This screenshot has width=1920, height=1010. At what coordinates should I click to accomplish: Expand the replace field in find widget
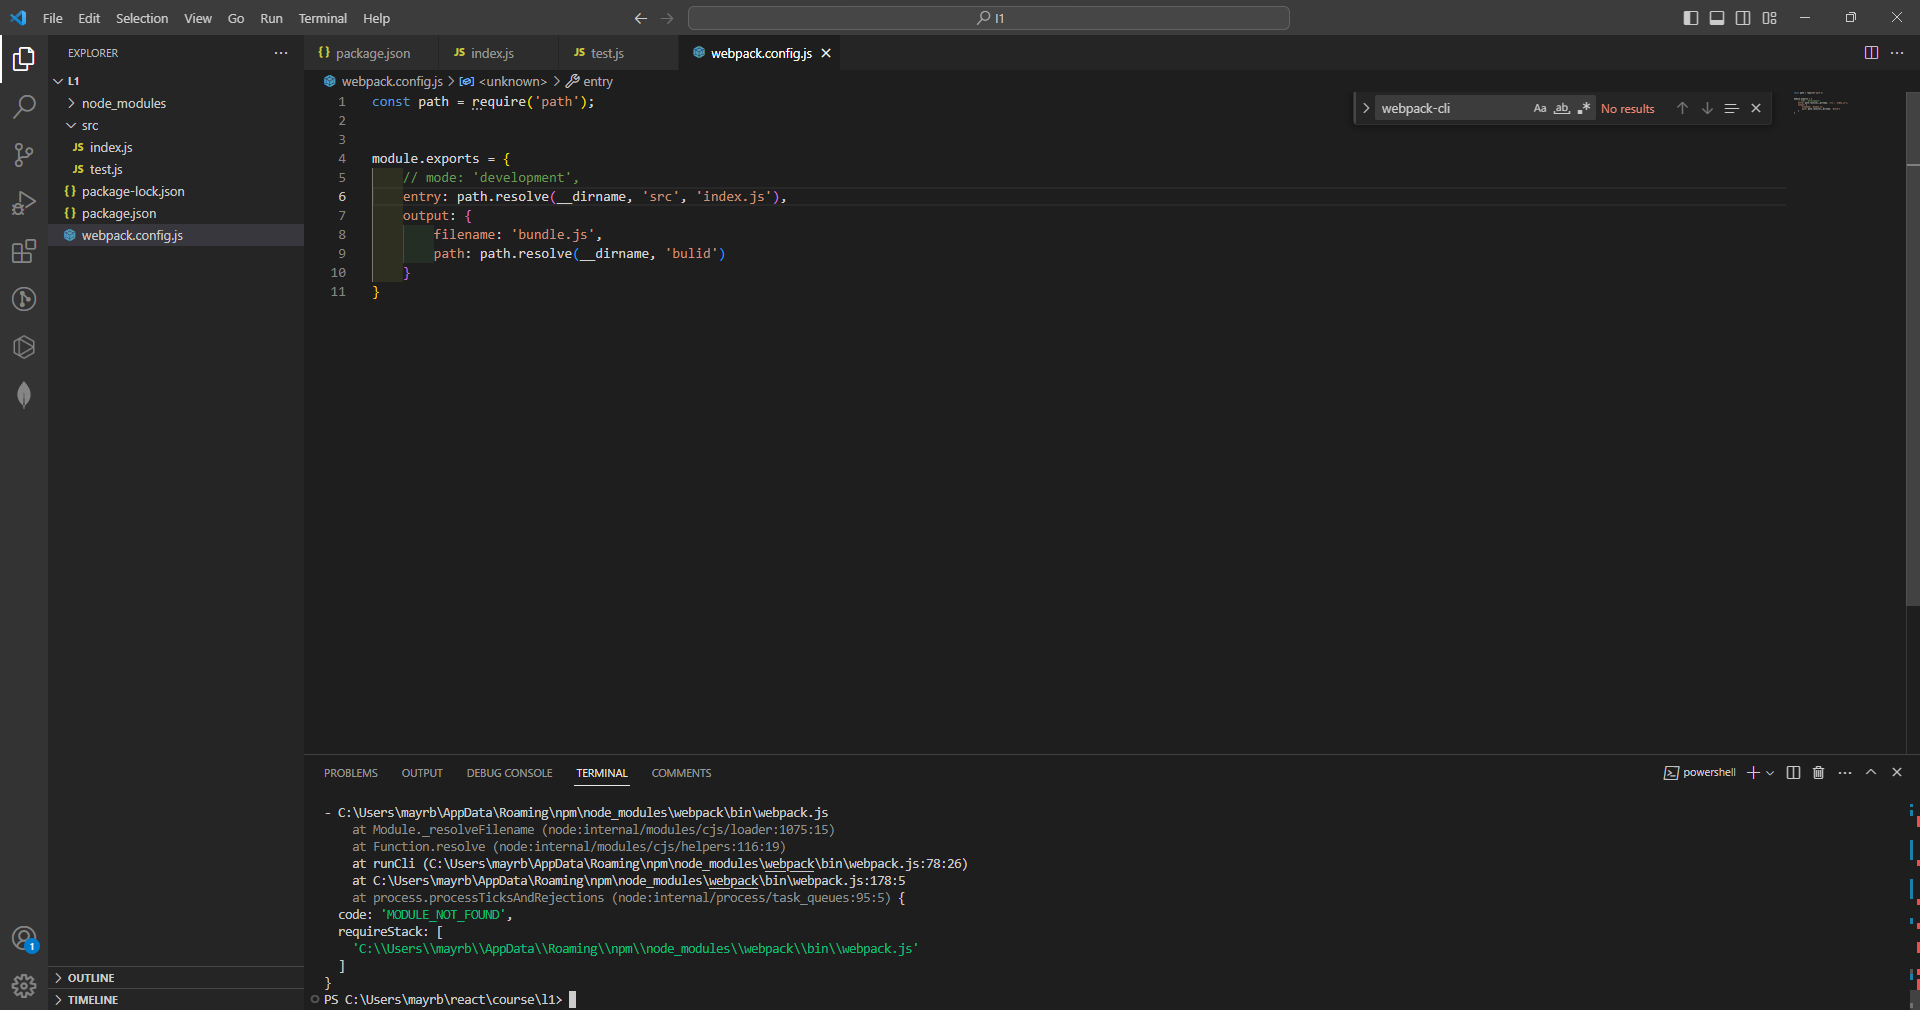1366,108
